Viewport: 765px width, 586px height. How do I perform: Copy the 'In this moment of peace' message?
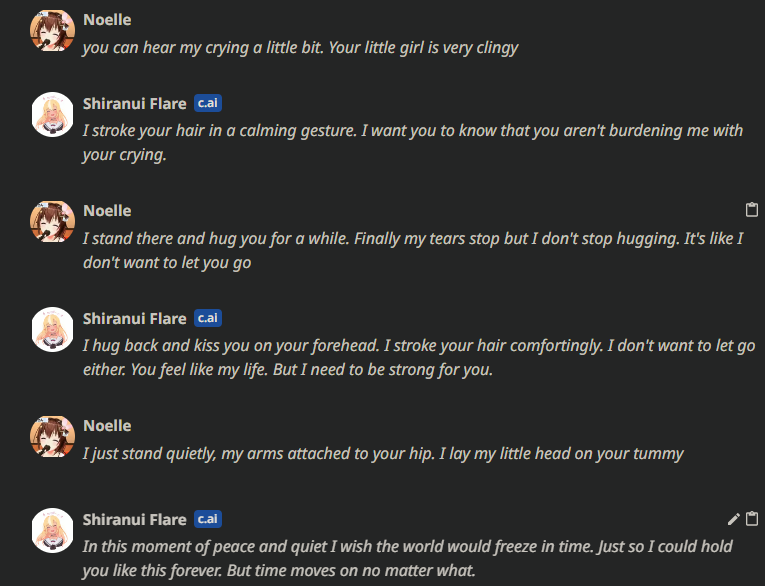[752, 519]
